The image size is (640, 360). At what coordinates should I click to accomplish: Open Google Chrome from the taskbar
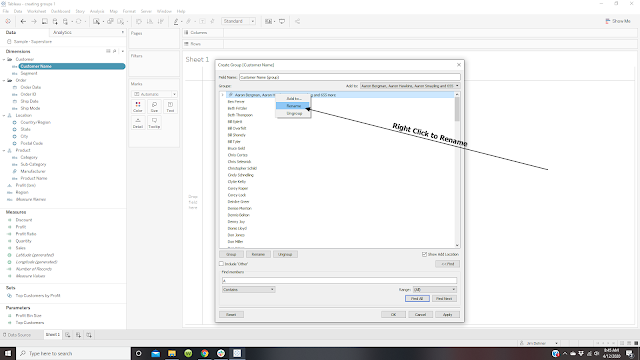pos(204,353)
